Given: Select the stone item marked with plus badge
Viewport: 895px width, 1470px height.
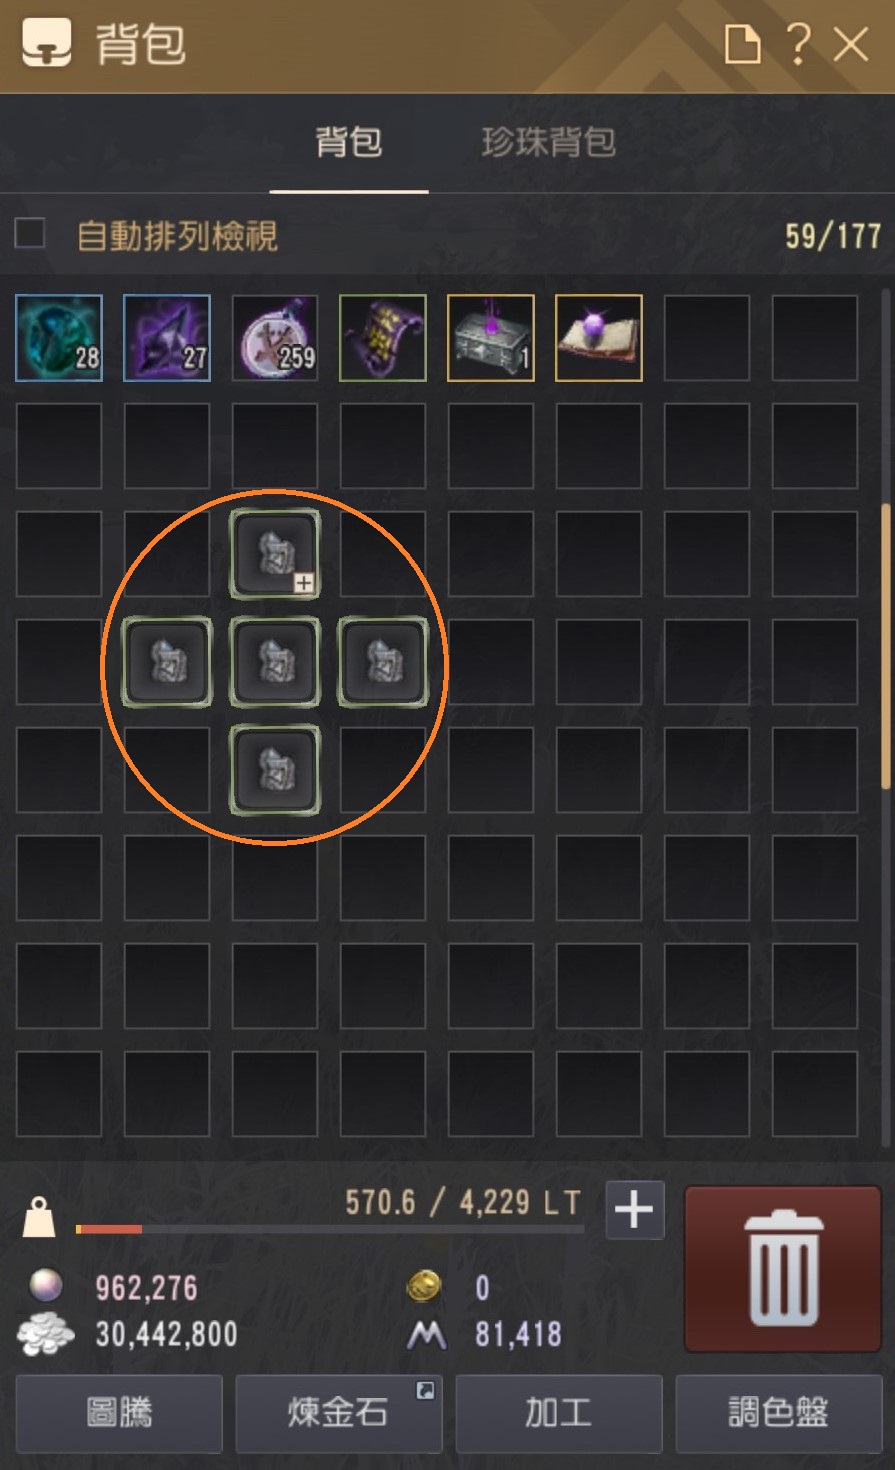Looking at the screenshot, I should pos(275,554).
